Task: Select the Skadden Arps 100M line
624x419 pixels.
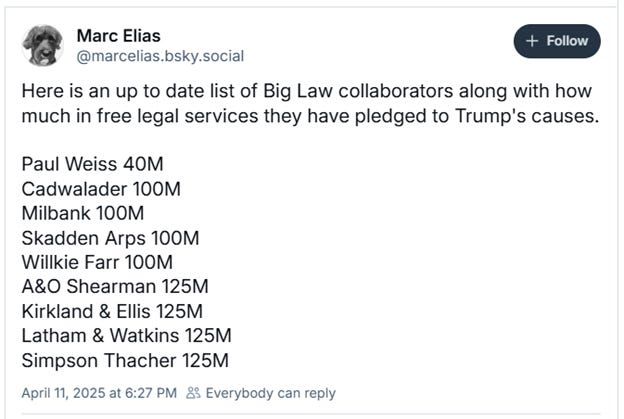Action: coord(110,238)
